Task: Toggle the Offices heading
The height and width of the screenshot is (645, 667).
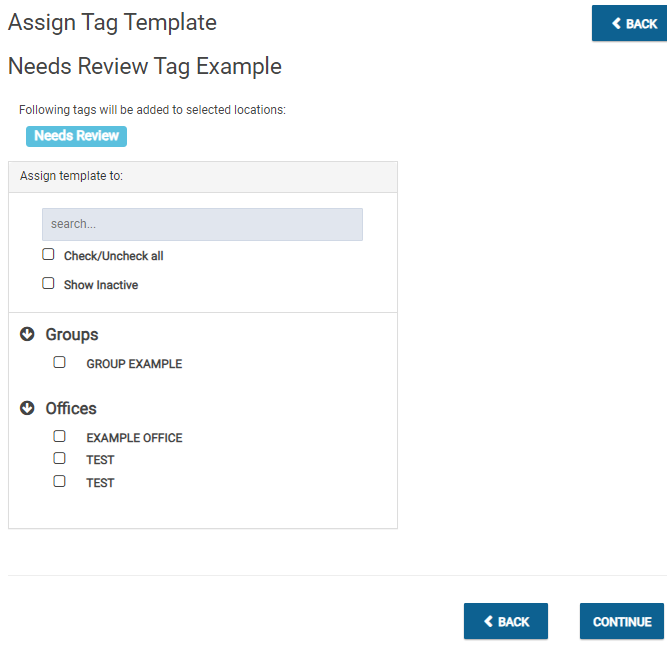Action: 71,408
